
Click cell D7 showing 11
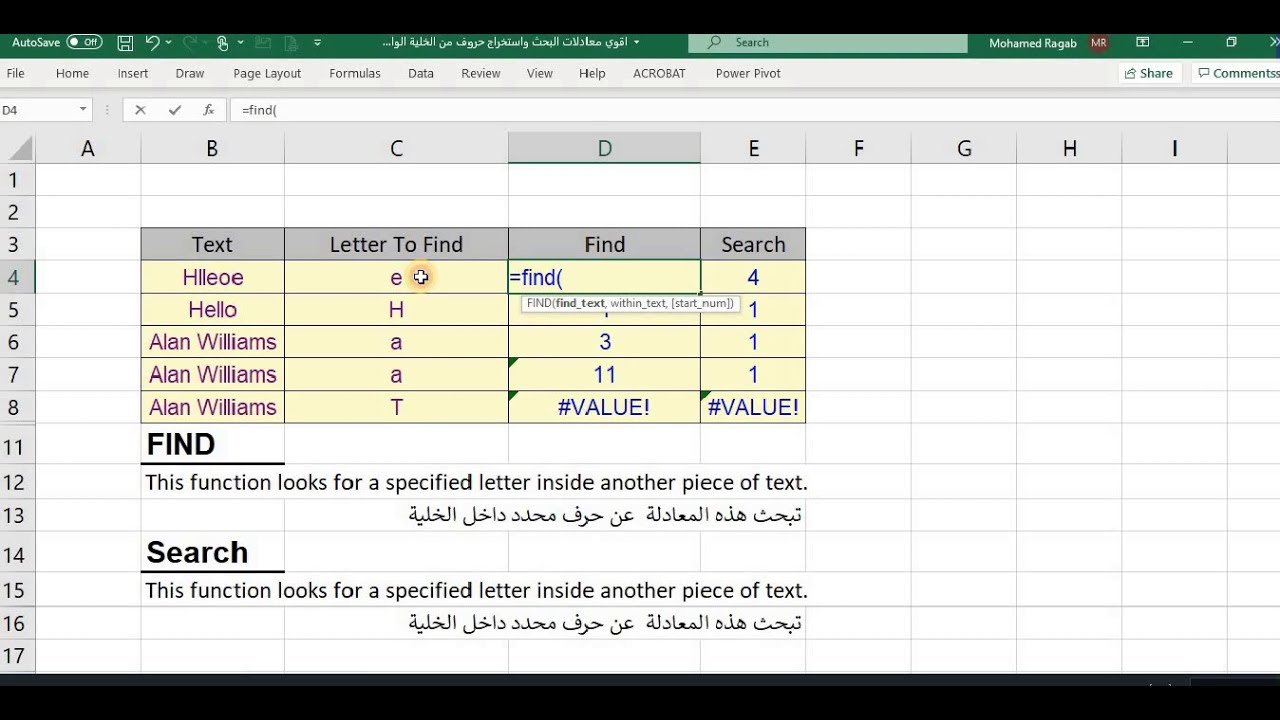604,374
